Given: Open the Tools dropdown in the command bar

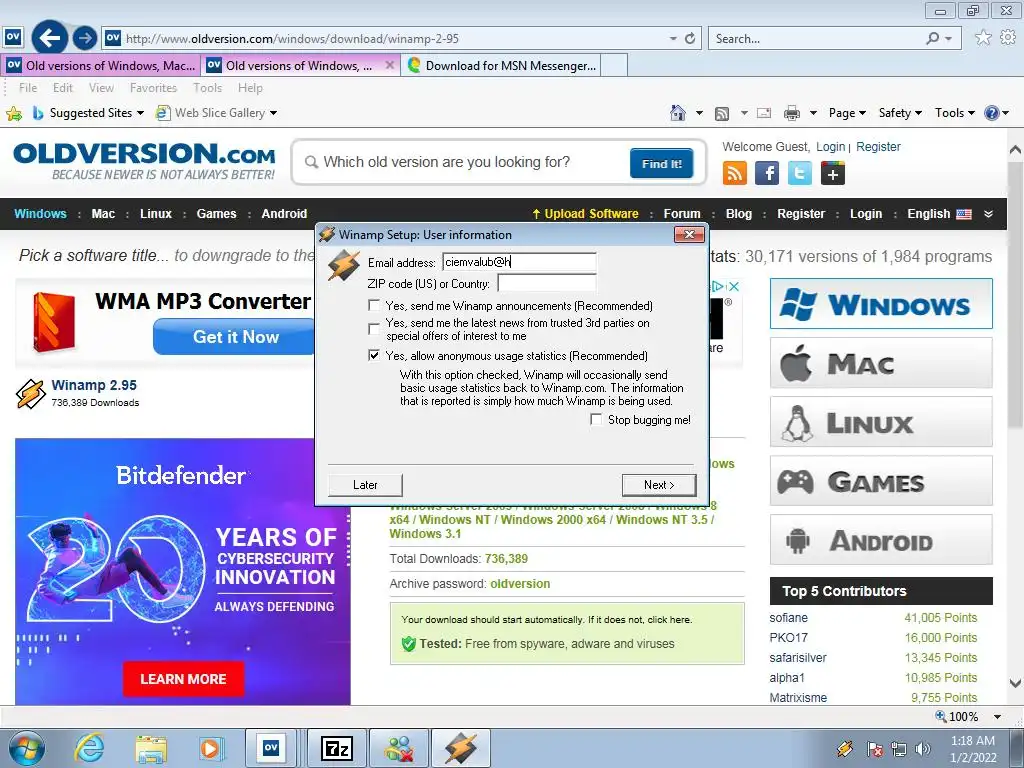Looking at the screenshot, I should pyautogui.click(x=954, y=113).
